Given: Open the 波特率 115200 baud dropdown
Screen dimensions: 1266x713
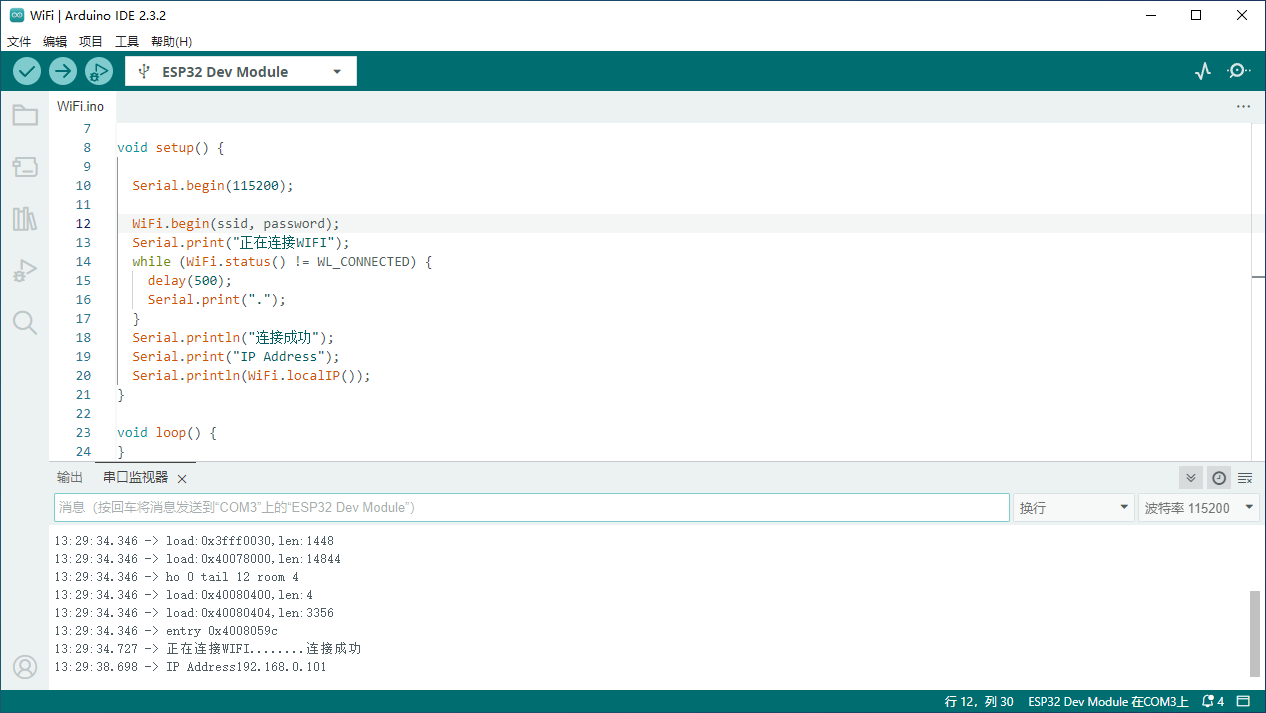Looking at the screenshot, I should (1198, 508).
